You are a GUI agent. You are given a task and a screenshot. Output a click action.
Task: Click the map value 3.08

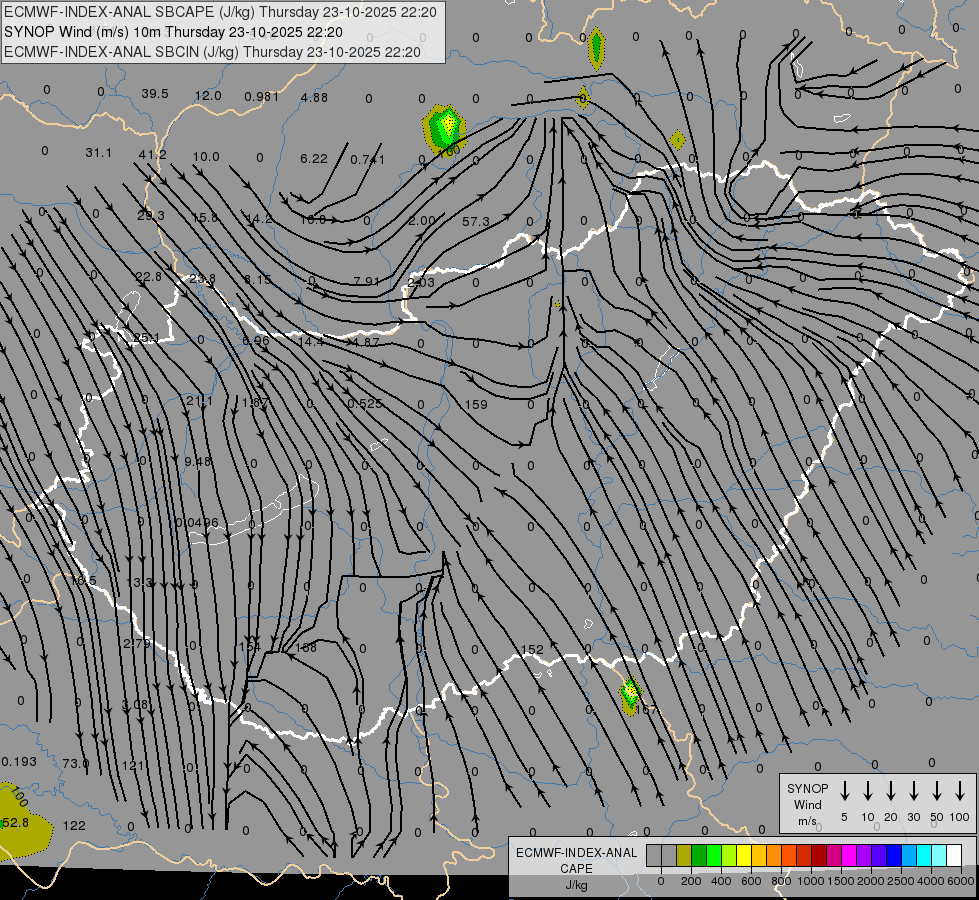point(135,705)
